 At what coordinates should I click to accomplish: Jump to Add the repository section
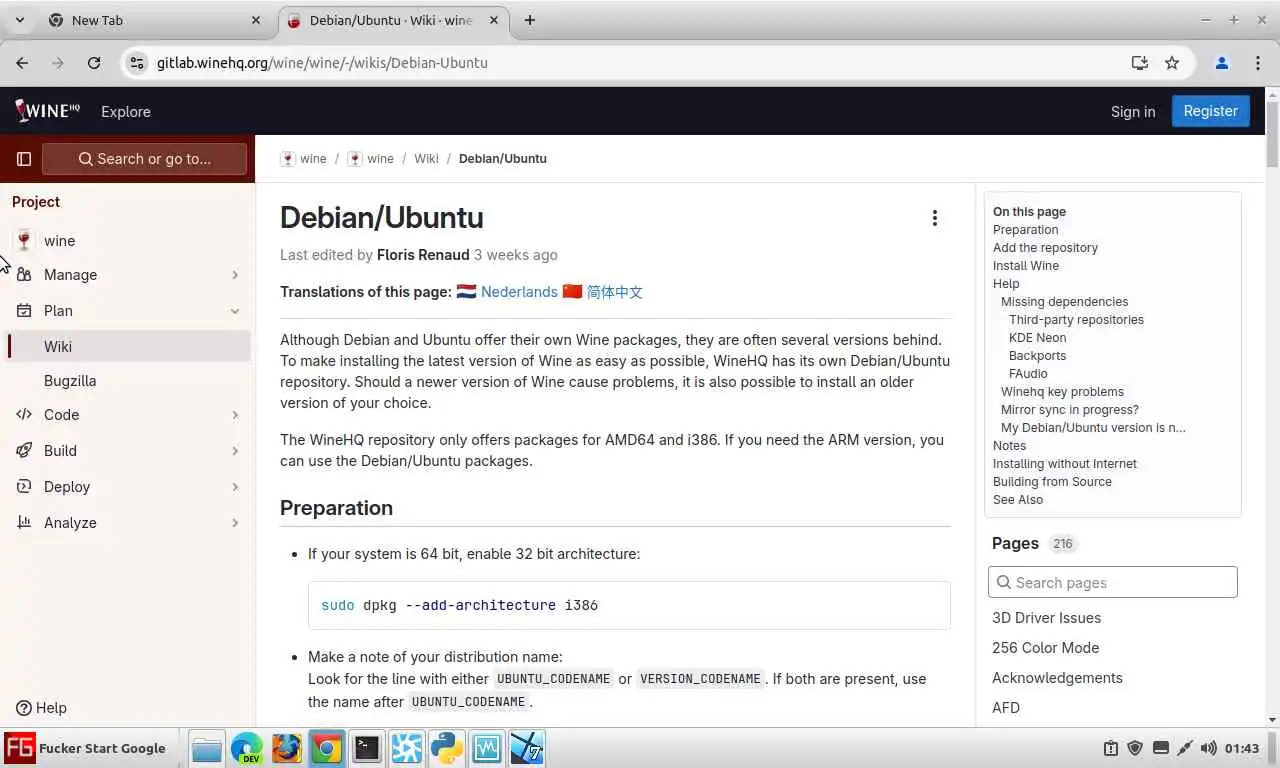(x=1045, y=248)
